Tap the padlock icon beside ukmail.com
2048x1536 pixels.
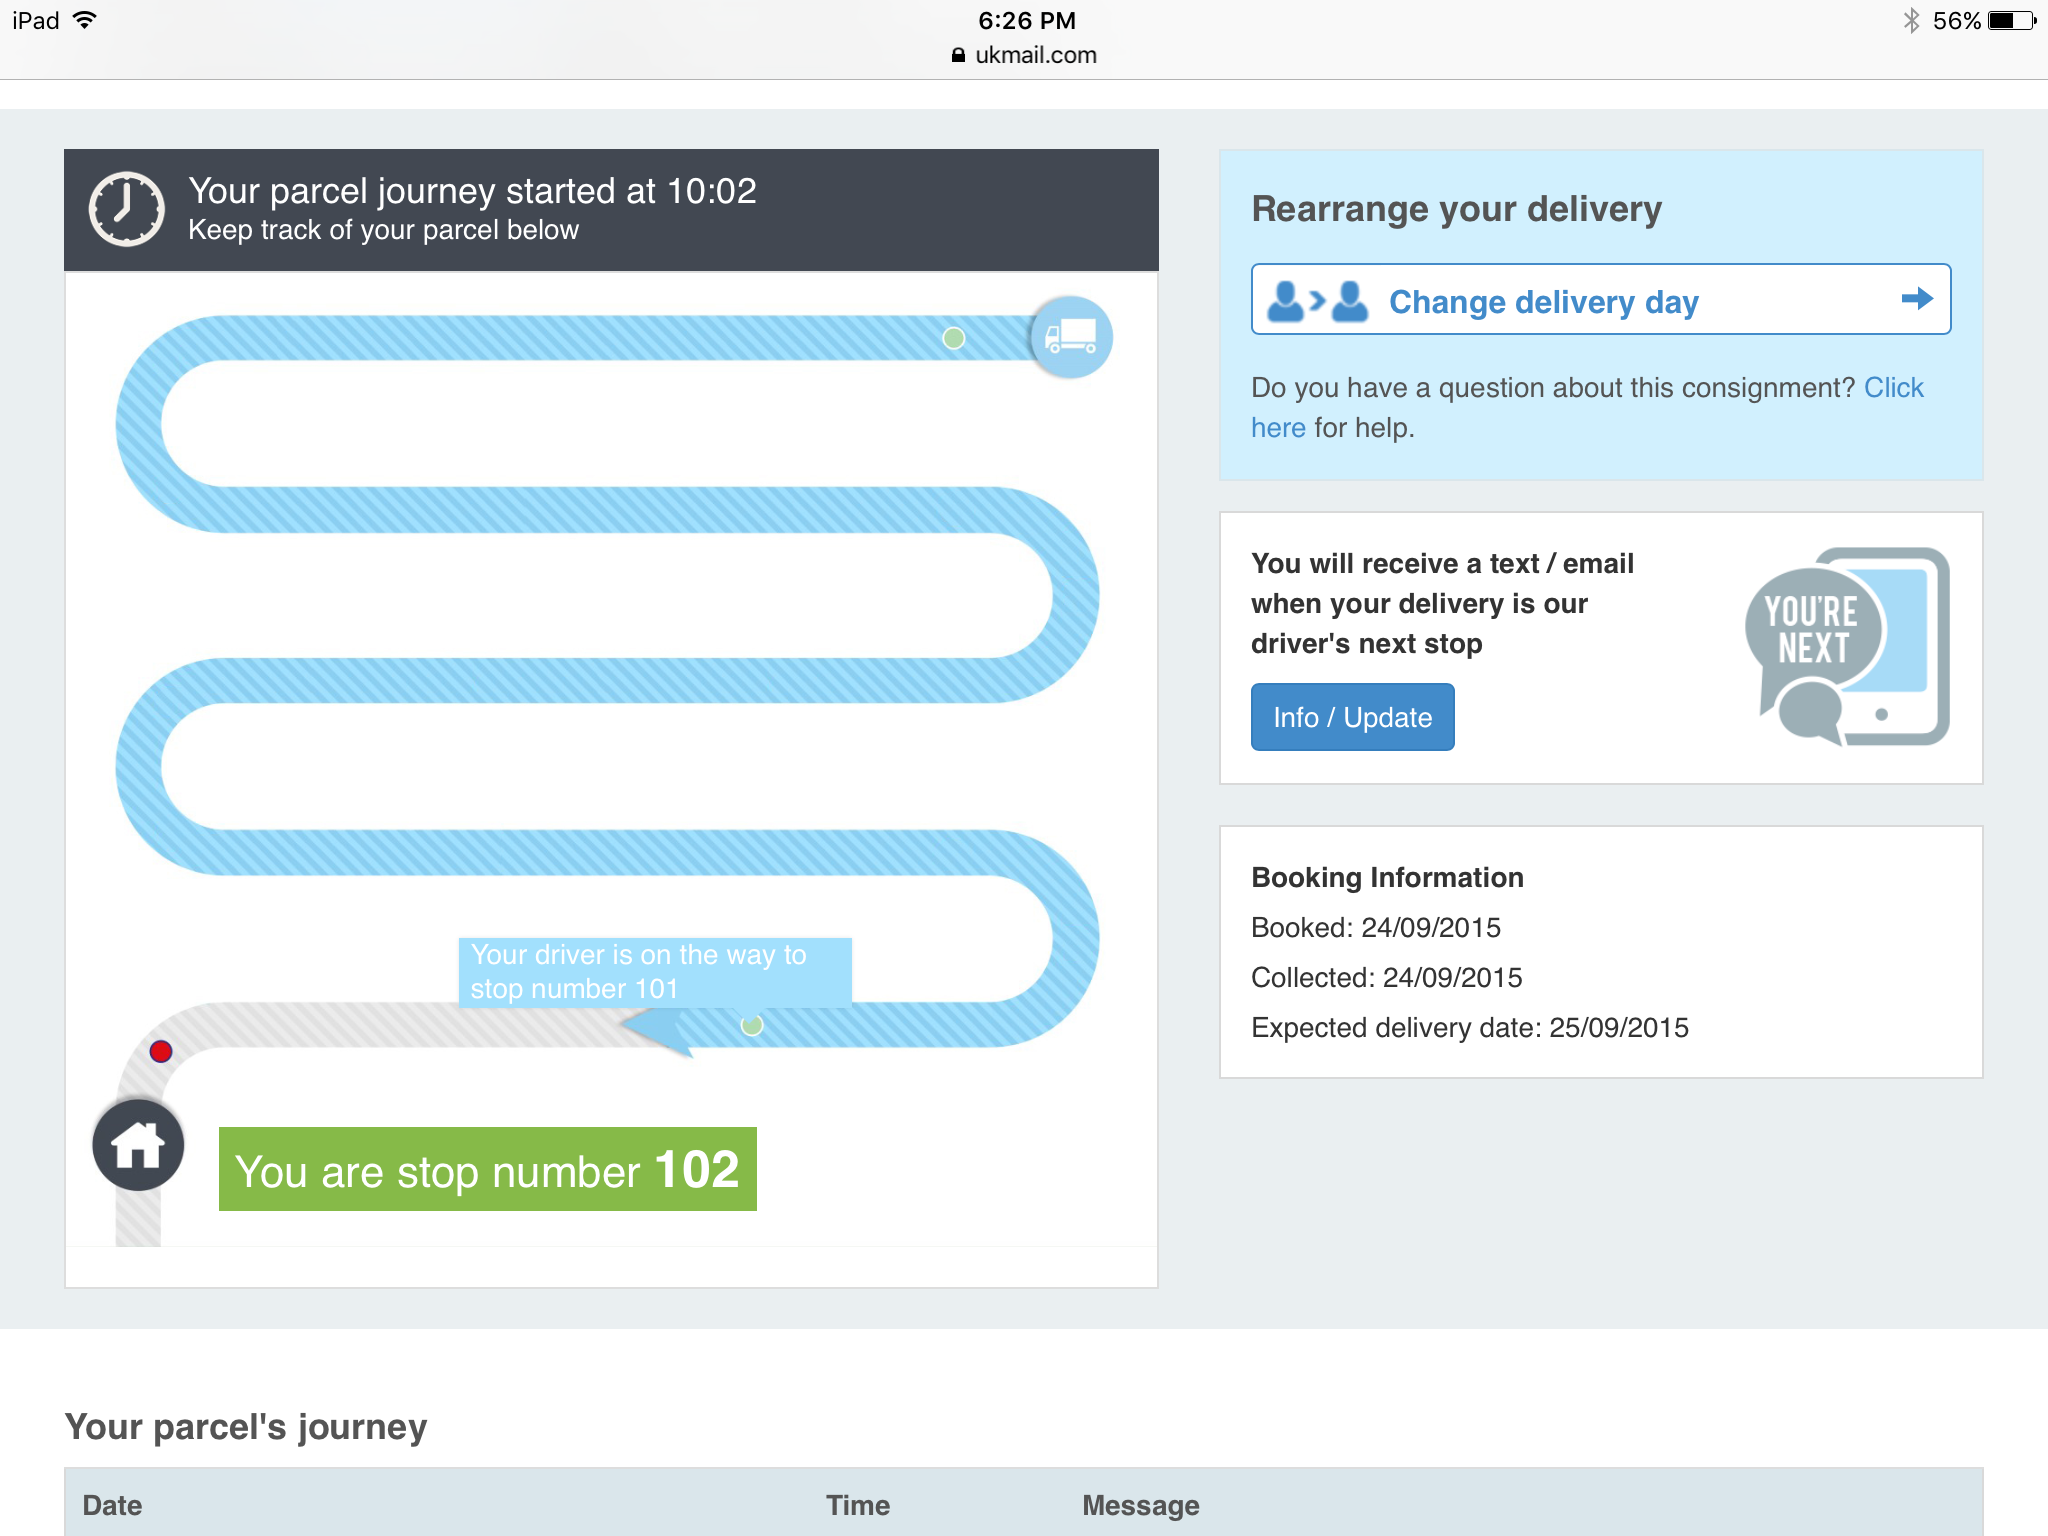point(958,55)
